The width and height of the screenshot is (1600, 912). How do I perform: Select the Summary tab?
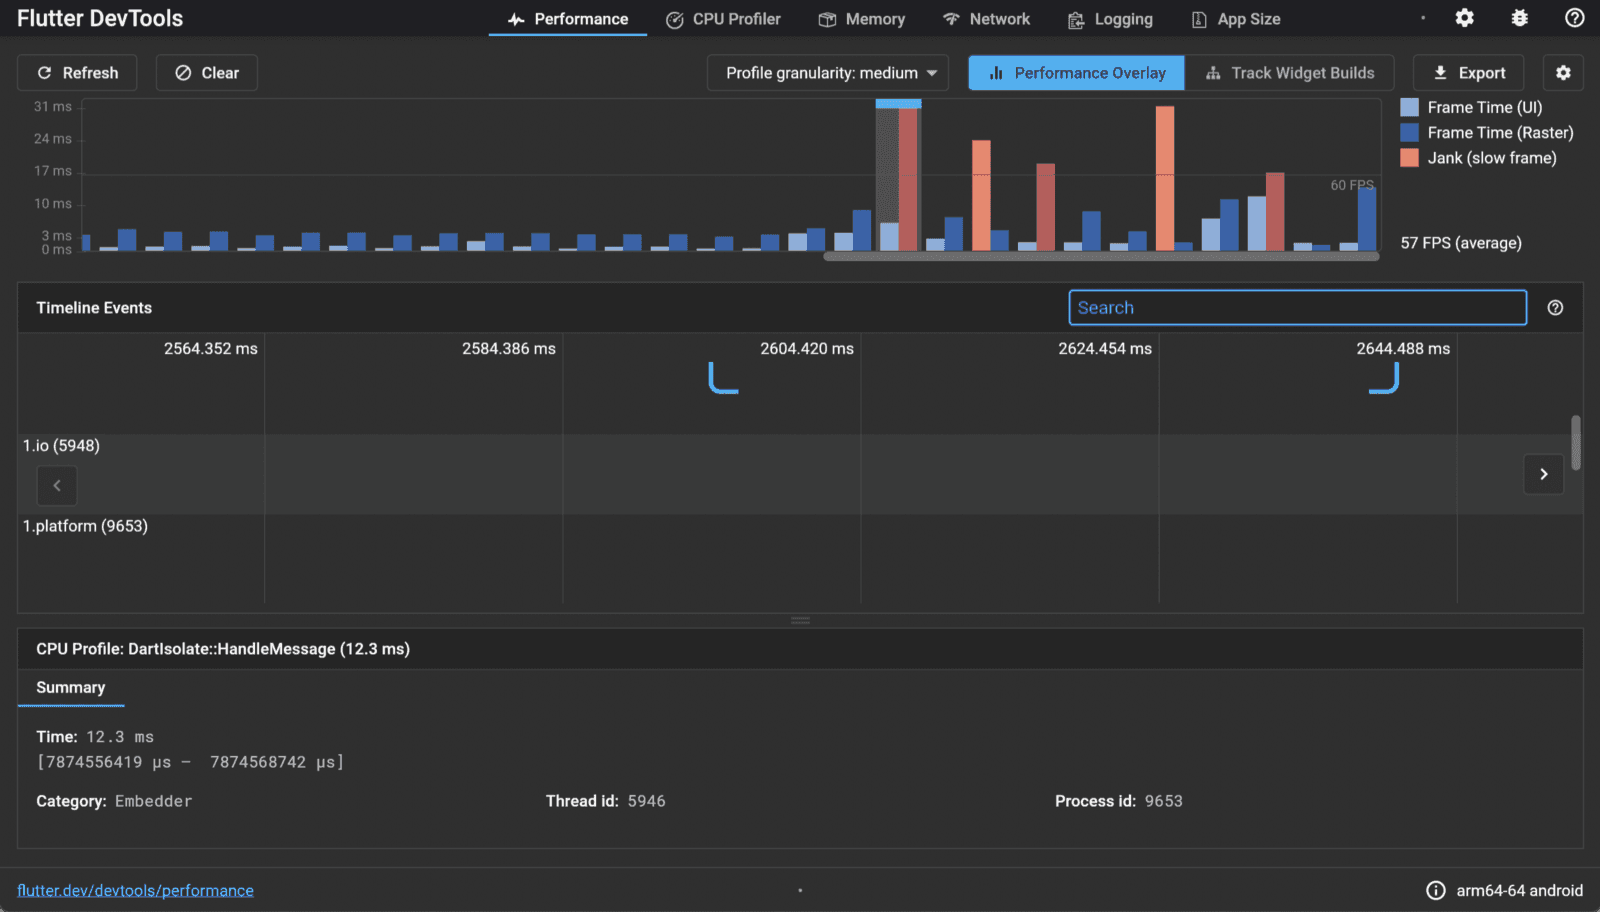[x=71, y=688]
